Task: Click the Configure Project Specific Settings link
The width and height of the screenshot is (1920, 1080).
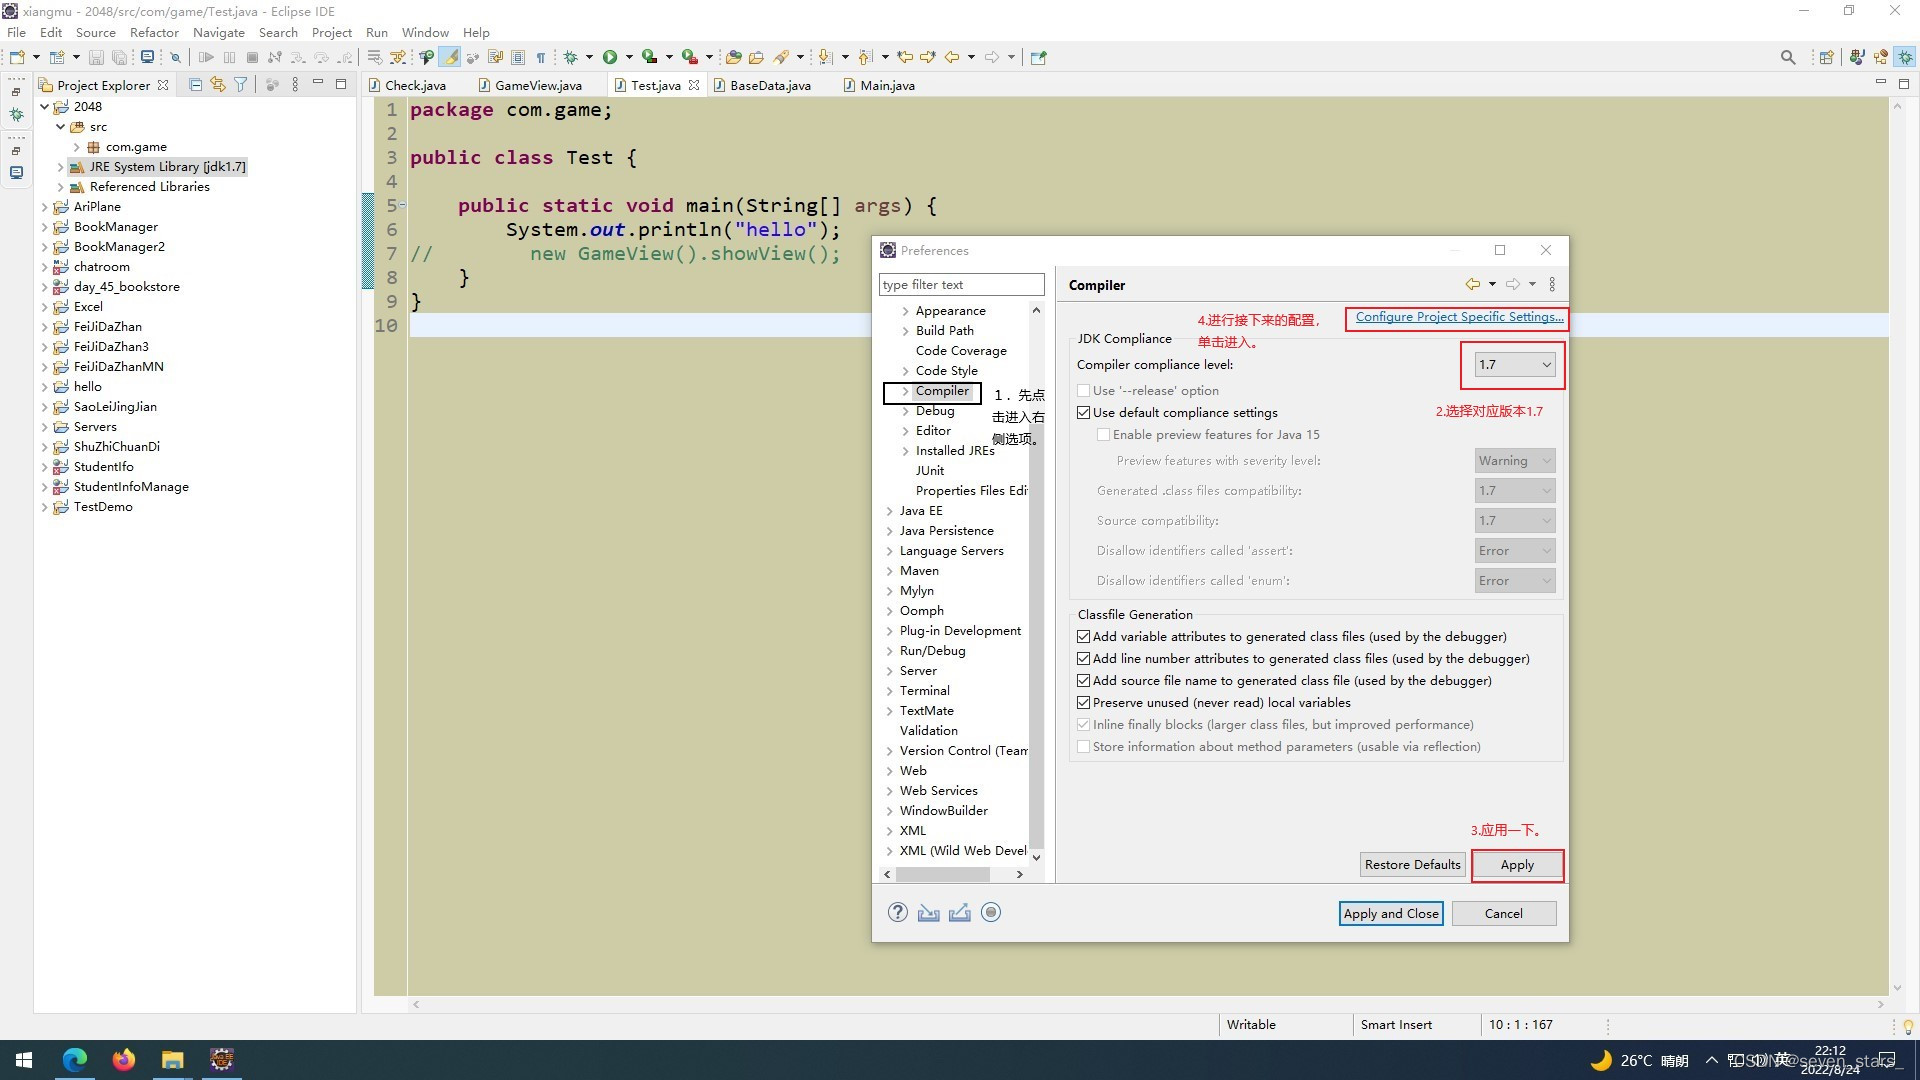Action: coord(1456,317)
